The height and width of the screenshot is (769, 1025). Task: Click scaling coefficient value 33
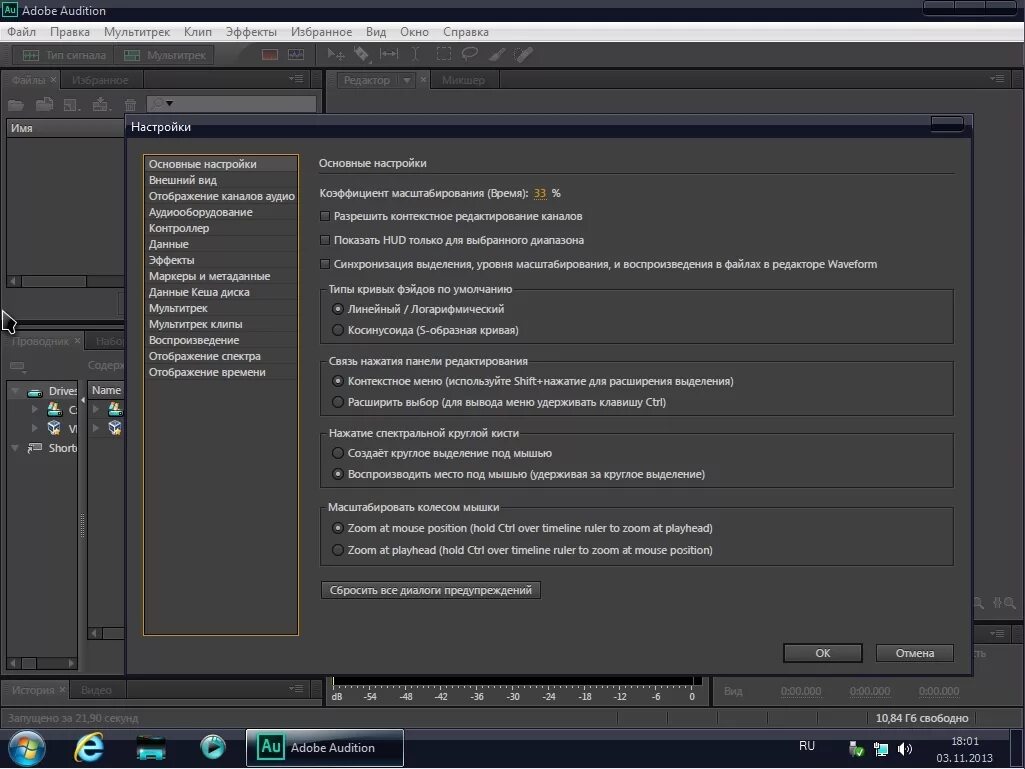point(539,193)
